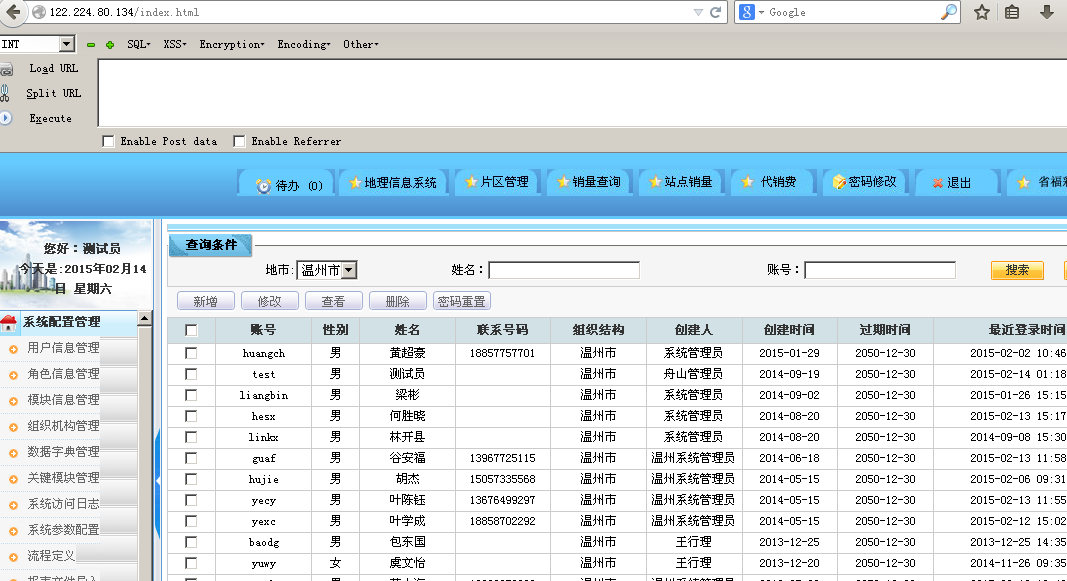Open 模块信息管理 in sidebar
The width and height of the screenshot is (1067, 581).
point(63,399)
